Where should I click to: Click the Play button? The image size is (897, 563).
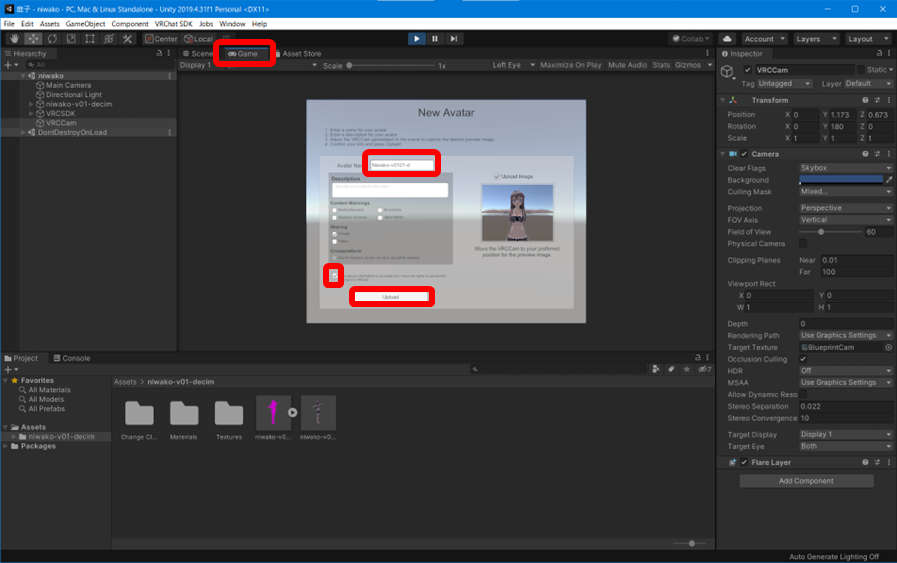417,39
